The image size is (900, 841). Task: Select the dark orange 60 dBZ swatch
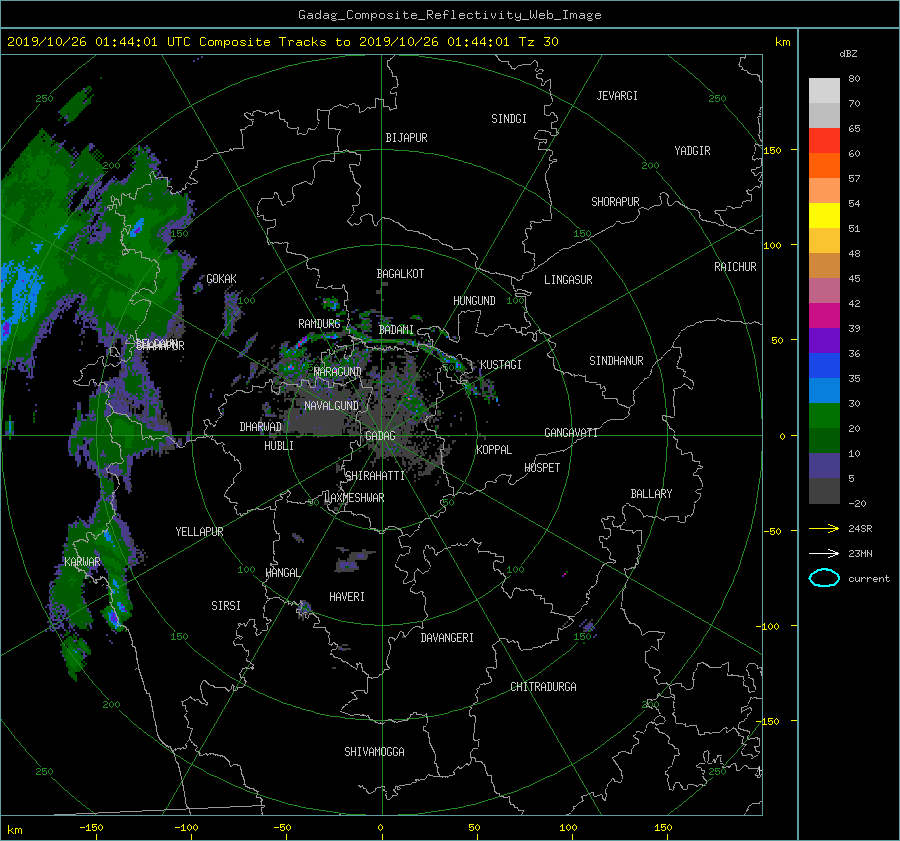(x=824, y=165)
